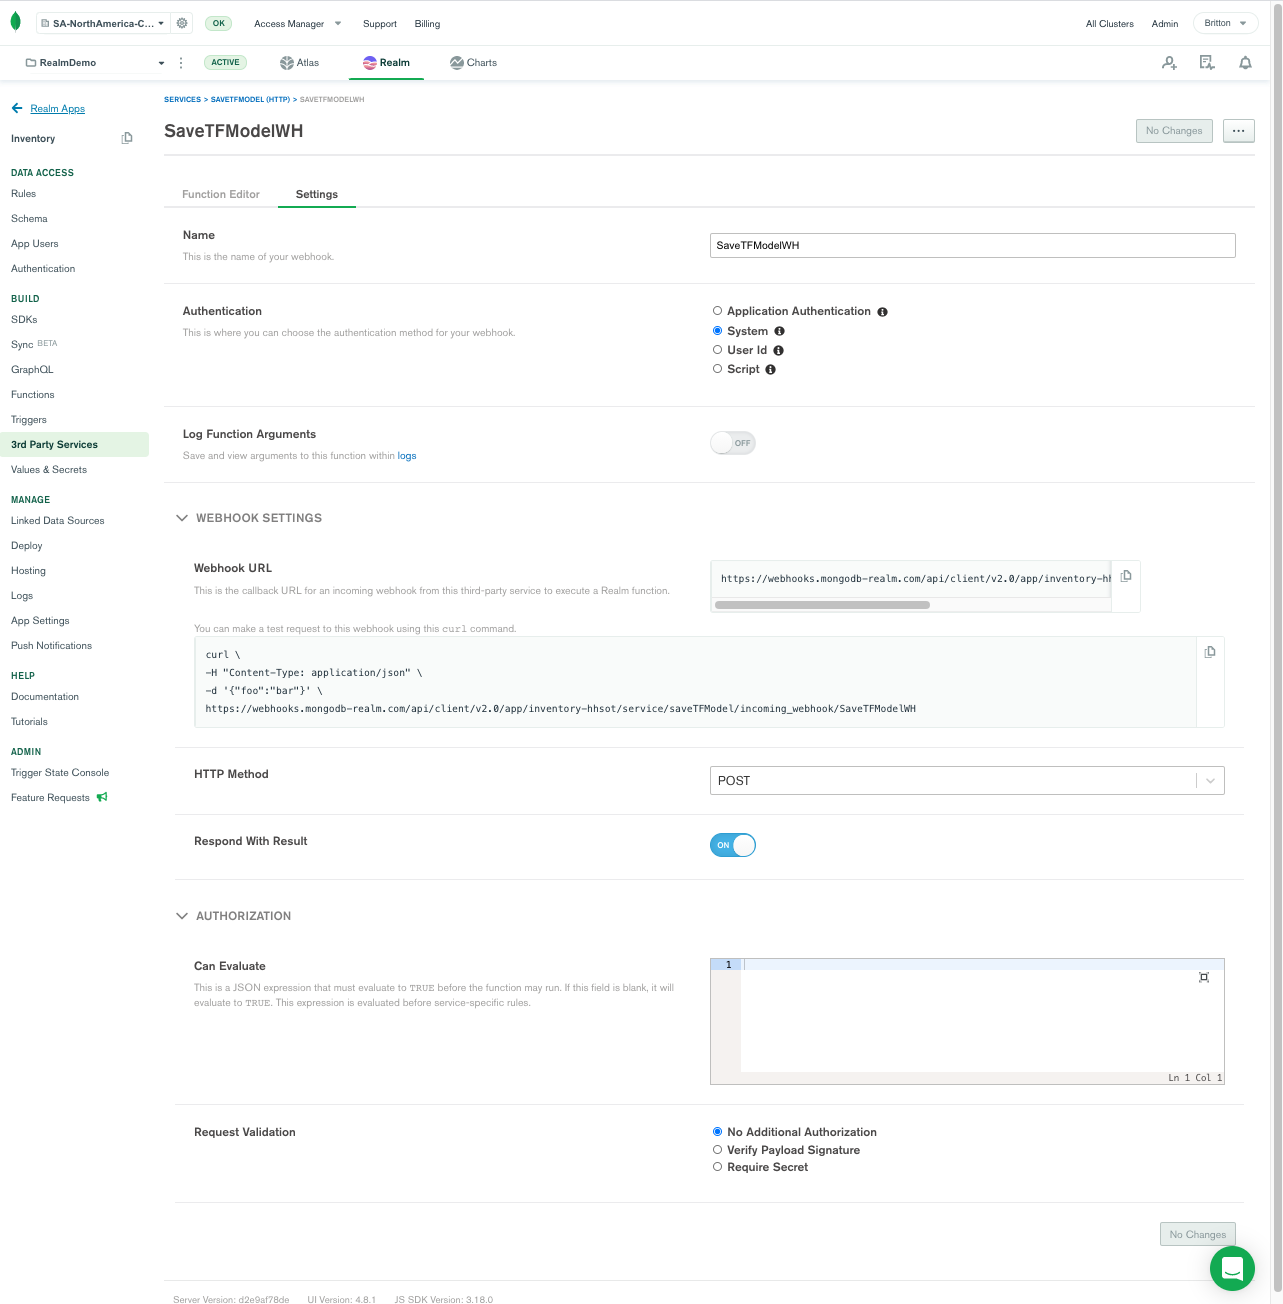Click the invite user icon
This screenshot has width=1283, height=1304.
(x=1169, y=63)
